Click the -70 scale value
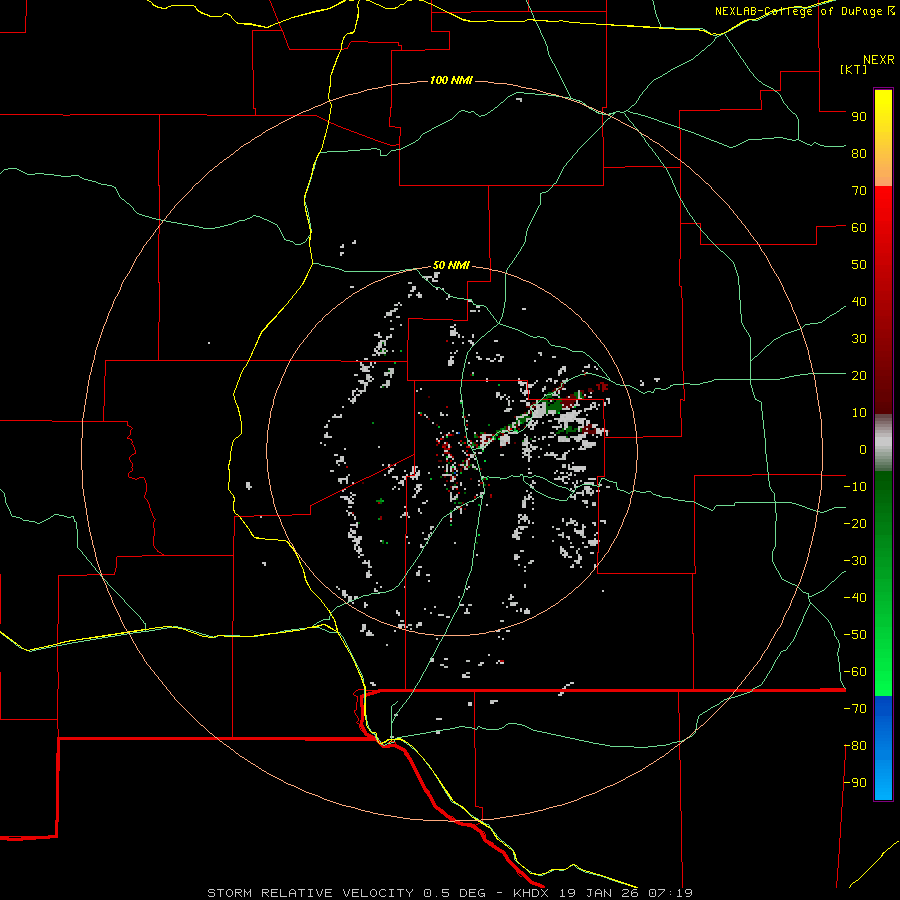The width and height of the screenshot is (900, 900). coord(855,709)
